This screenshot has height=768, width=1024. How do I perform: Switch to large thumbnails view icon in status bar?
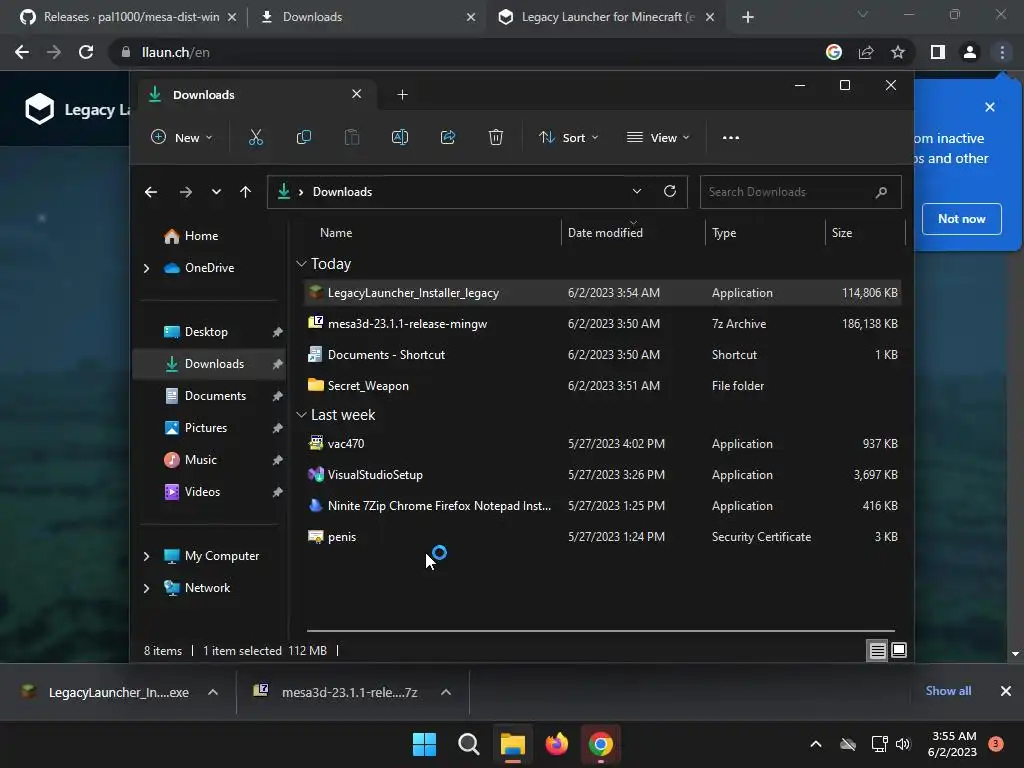[x=899, y=650]
